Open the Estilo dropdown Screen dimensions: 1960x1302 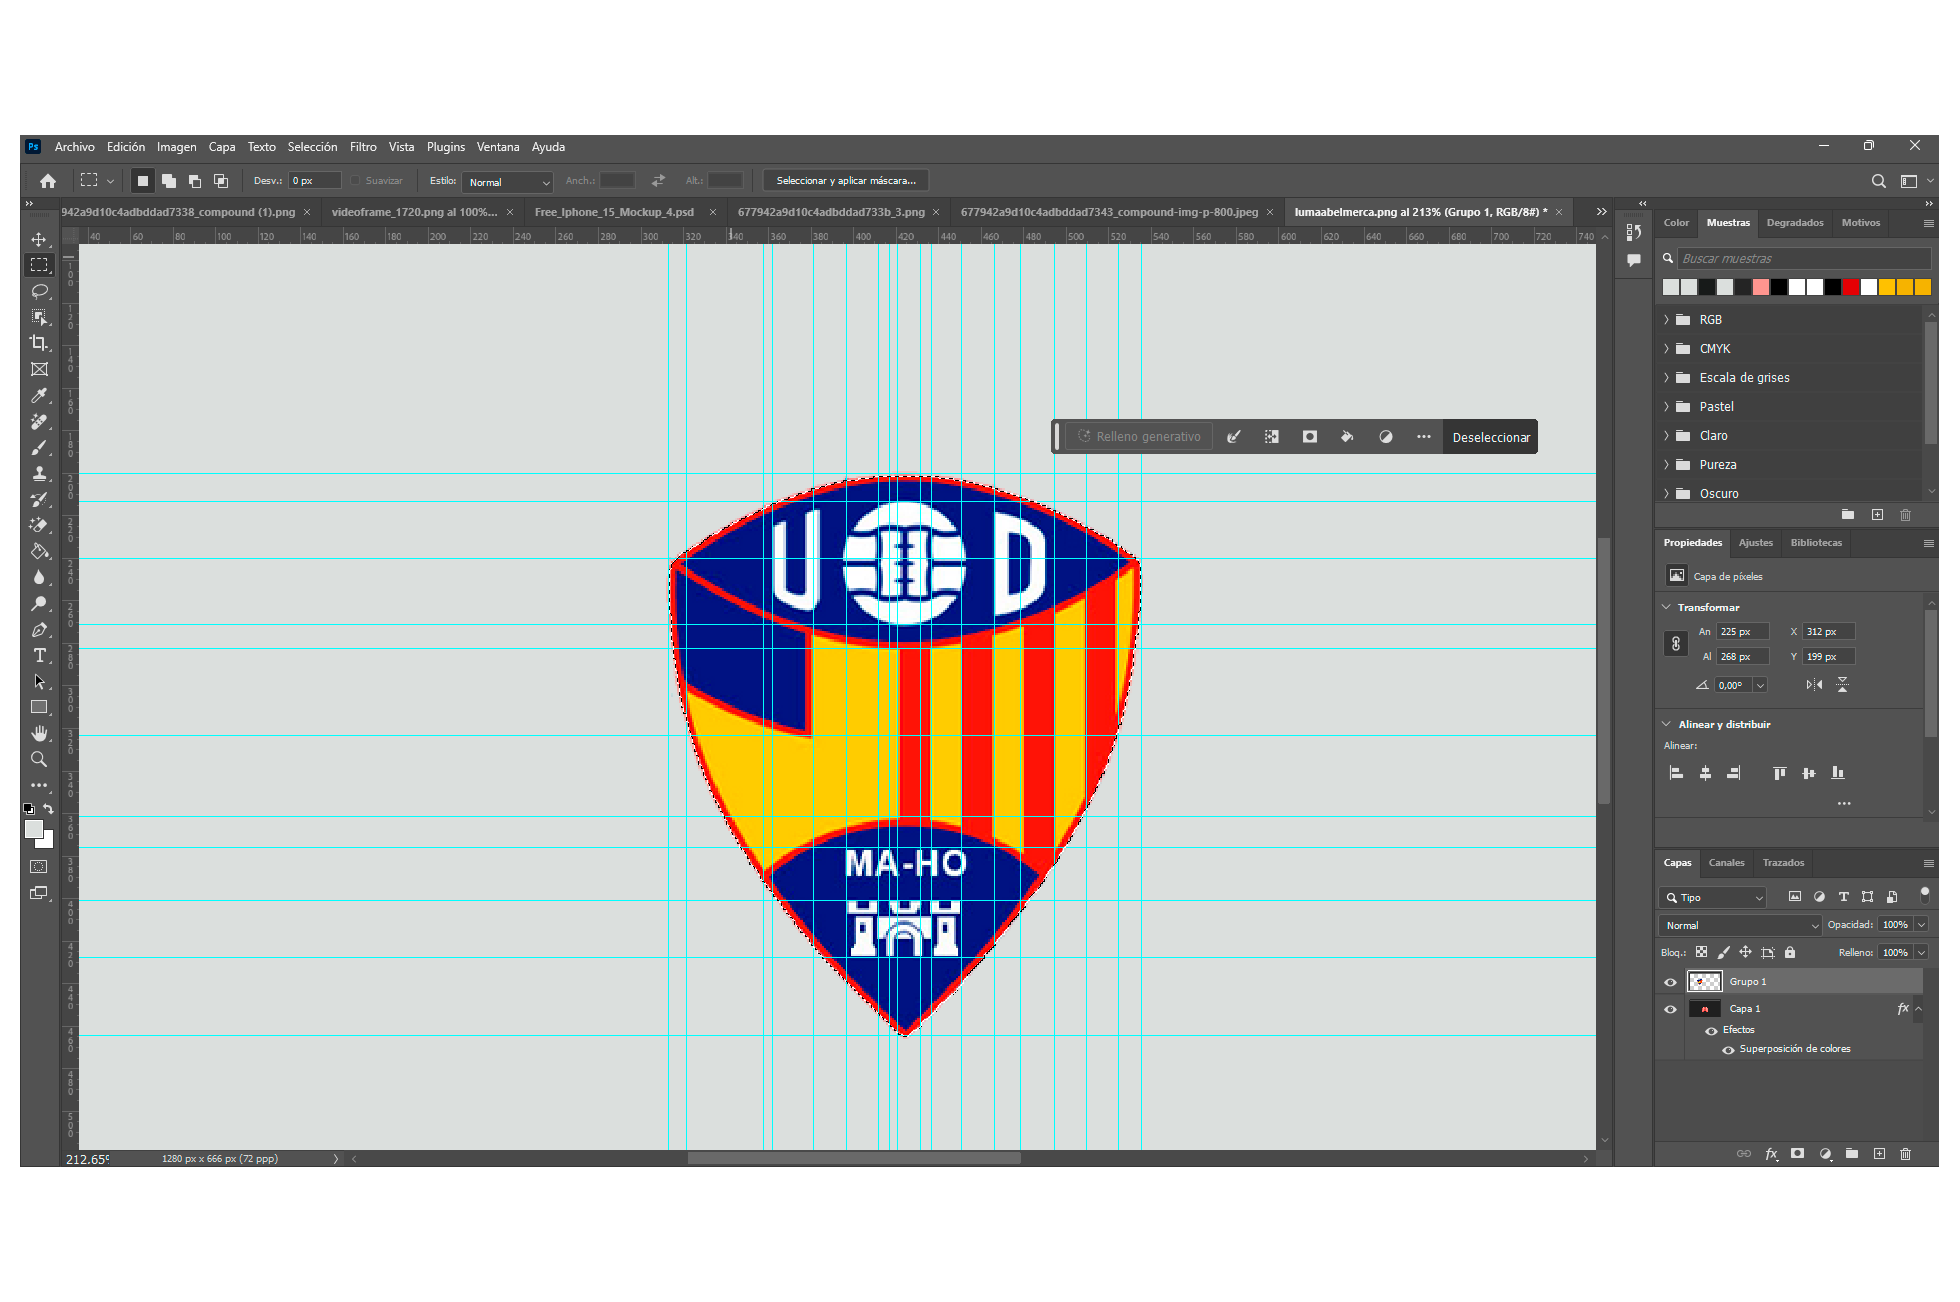pyautogui.click(x=508, y=182)
